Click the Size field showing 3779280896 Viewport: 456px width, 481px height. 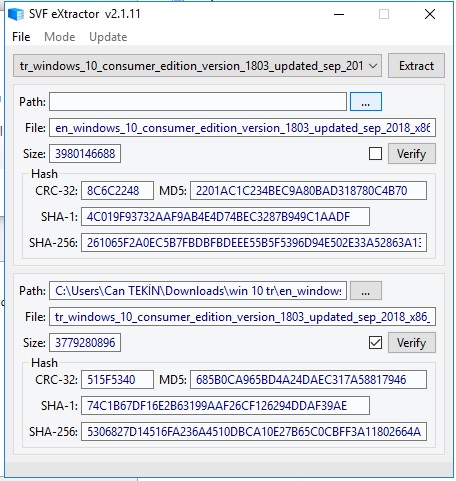(x=85, y=343)
